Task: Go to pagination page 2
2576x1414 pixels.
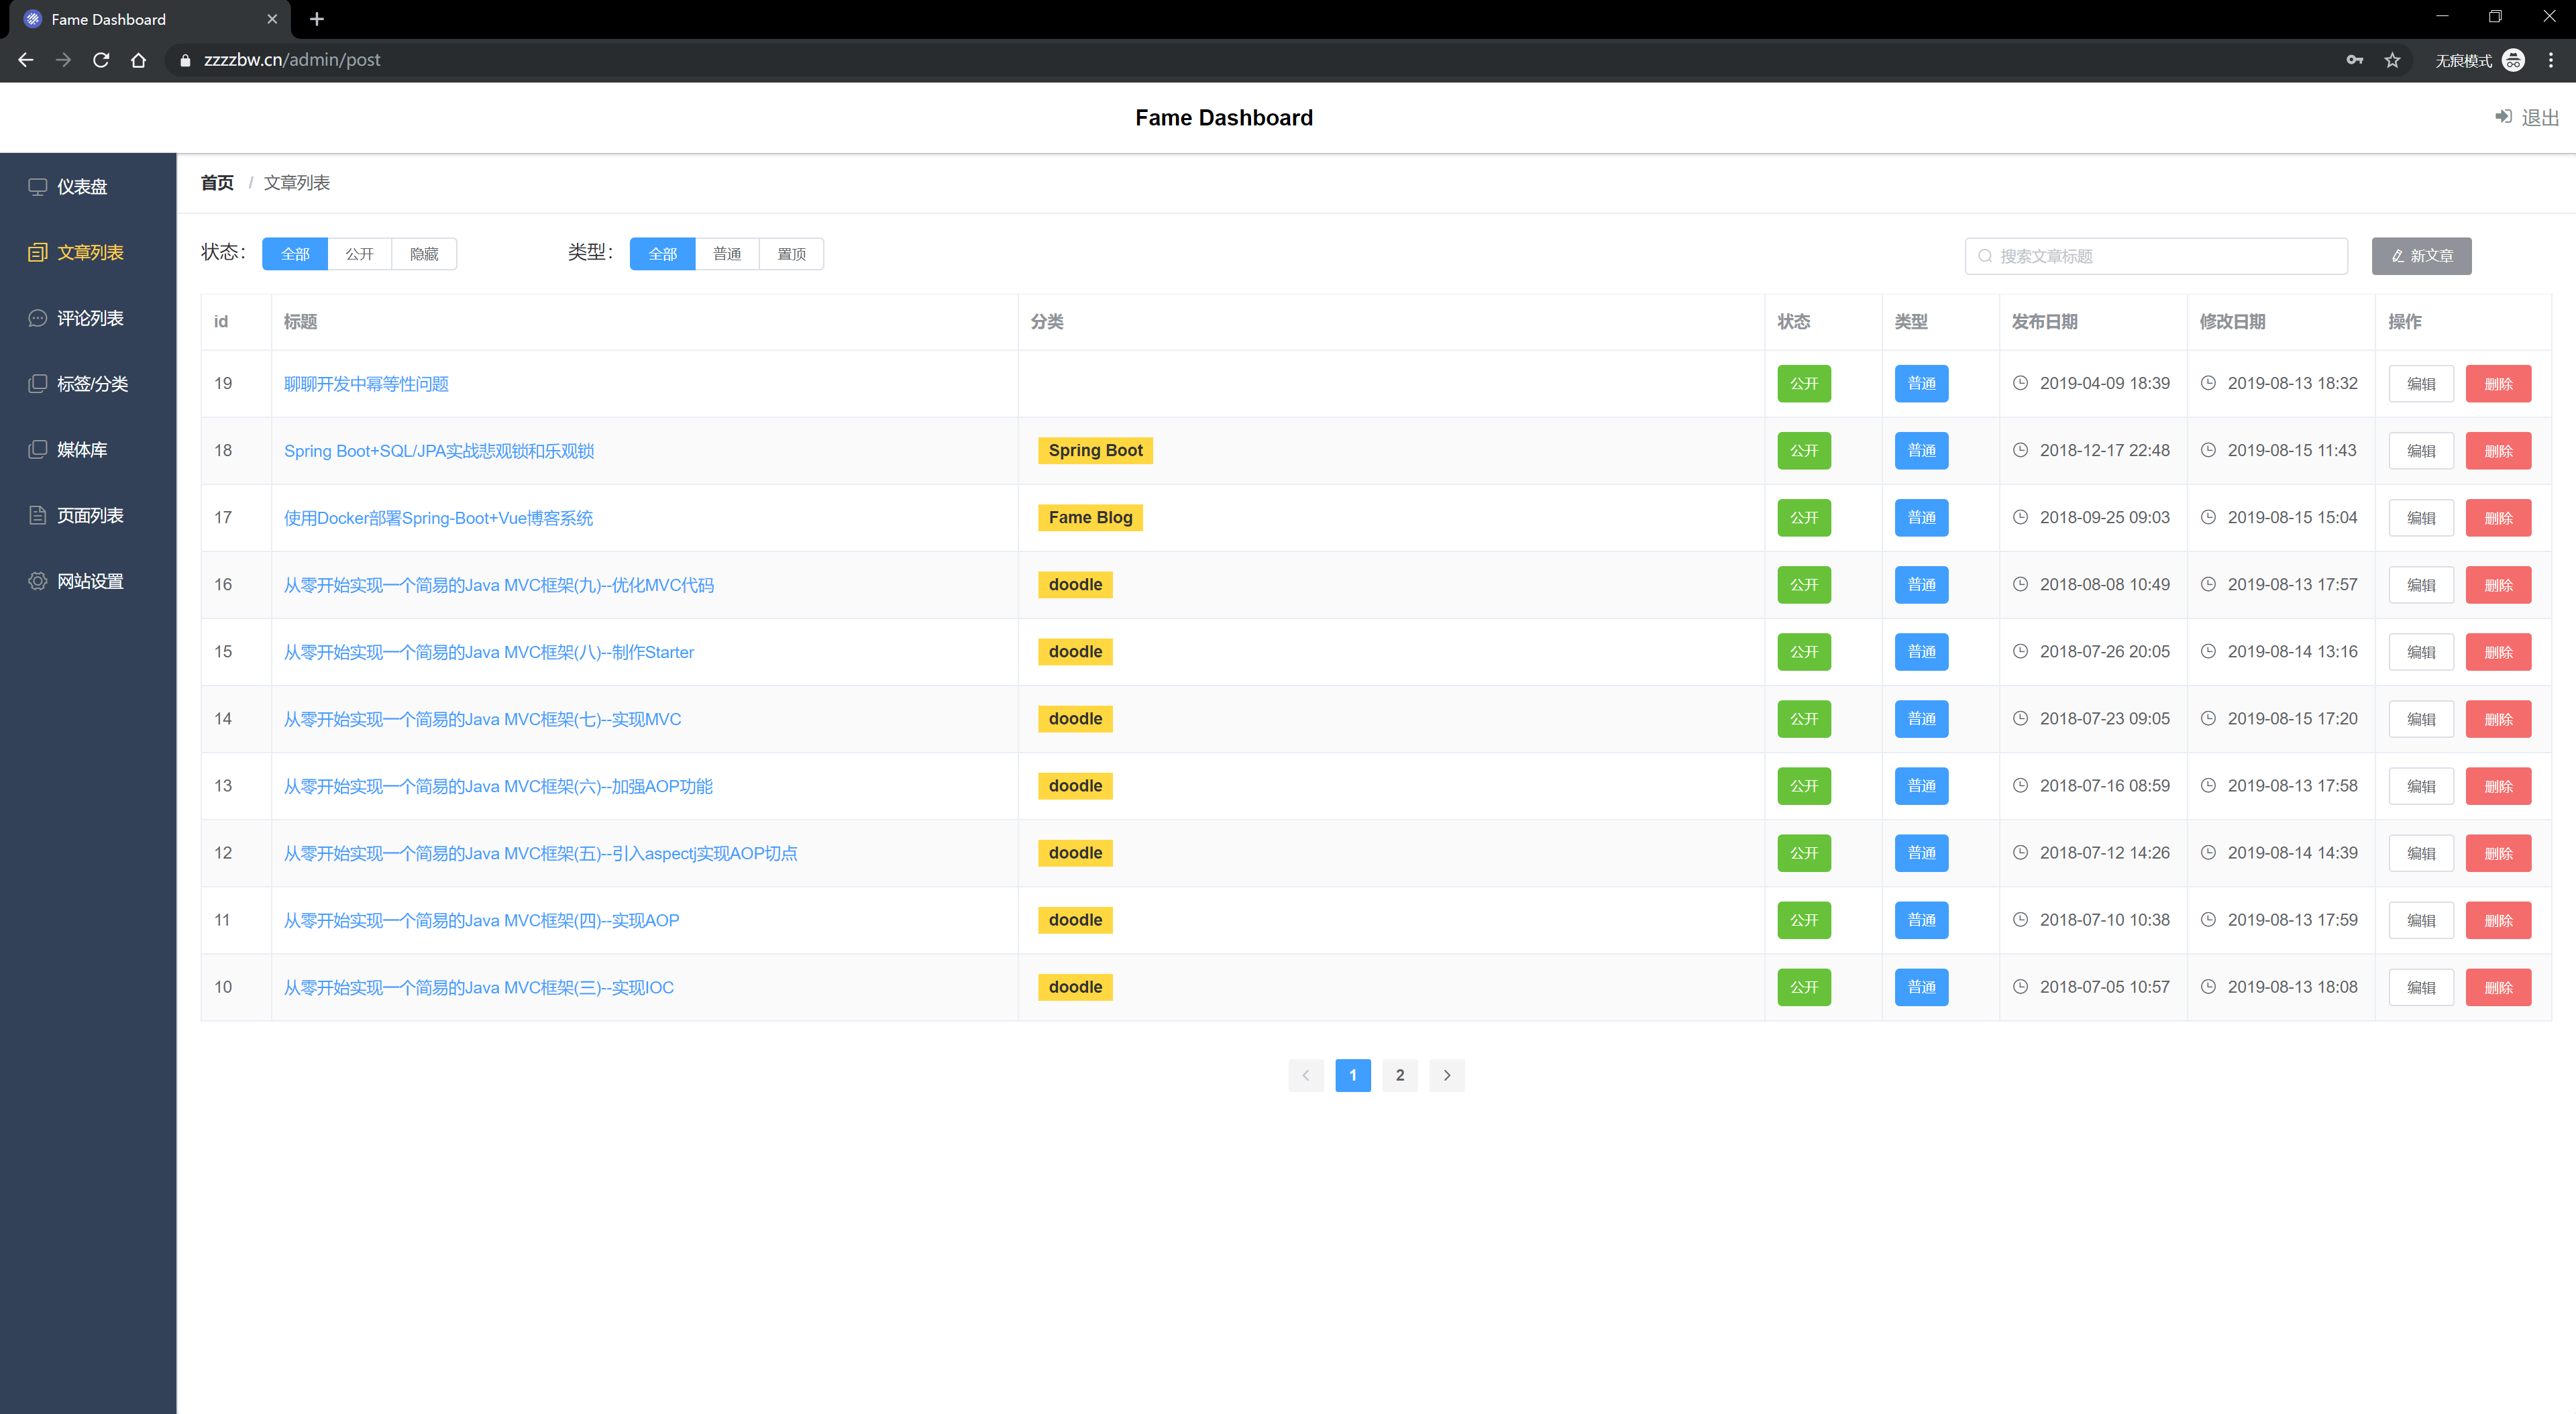Action: tap(1399, 1075)
